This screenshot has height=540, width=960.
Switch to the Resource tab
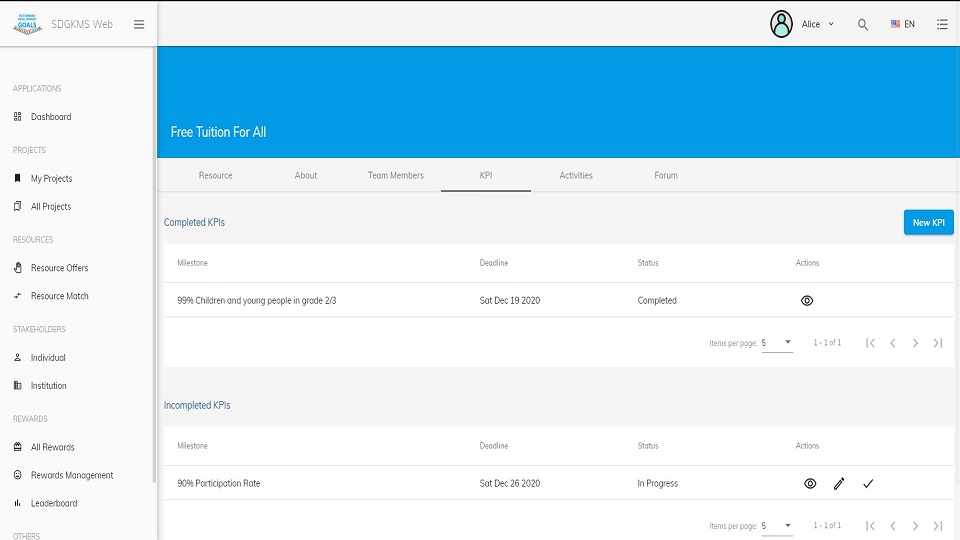216,175
